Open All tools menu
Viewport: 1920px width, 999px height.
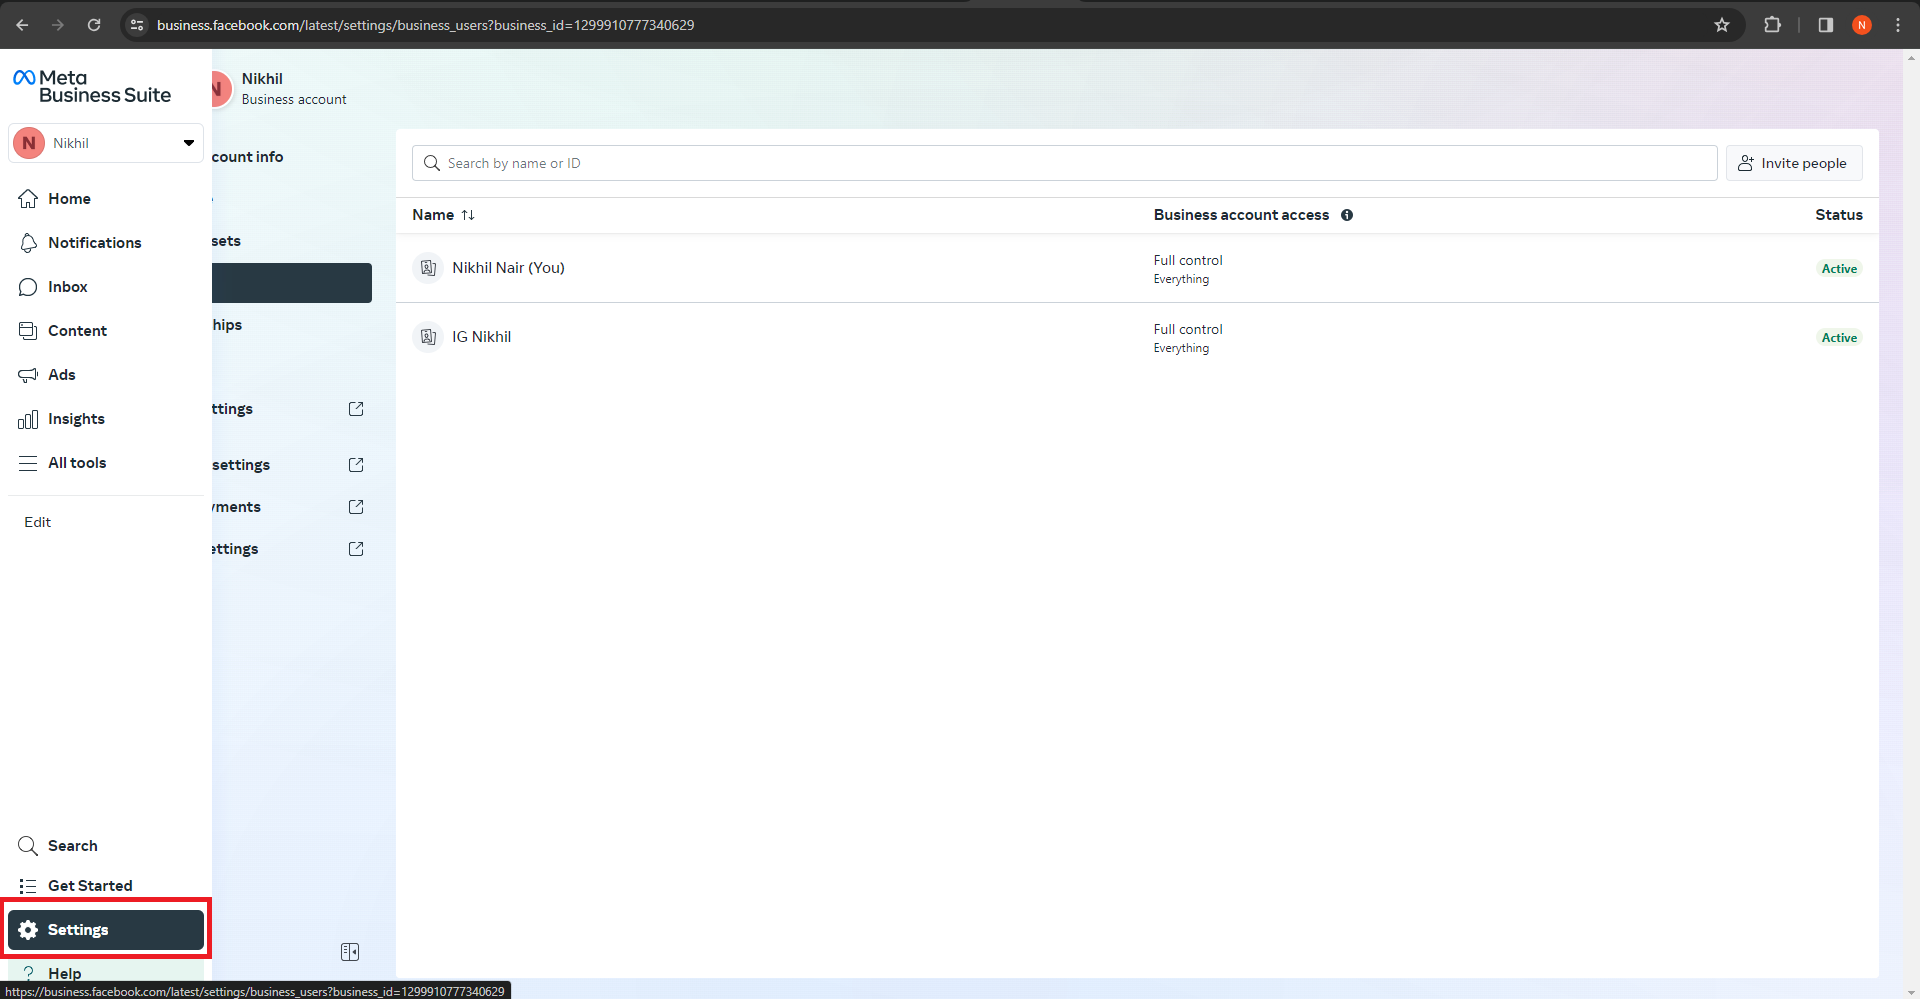tap(106, 463)
